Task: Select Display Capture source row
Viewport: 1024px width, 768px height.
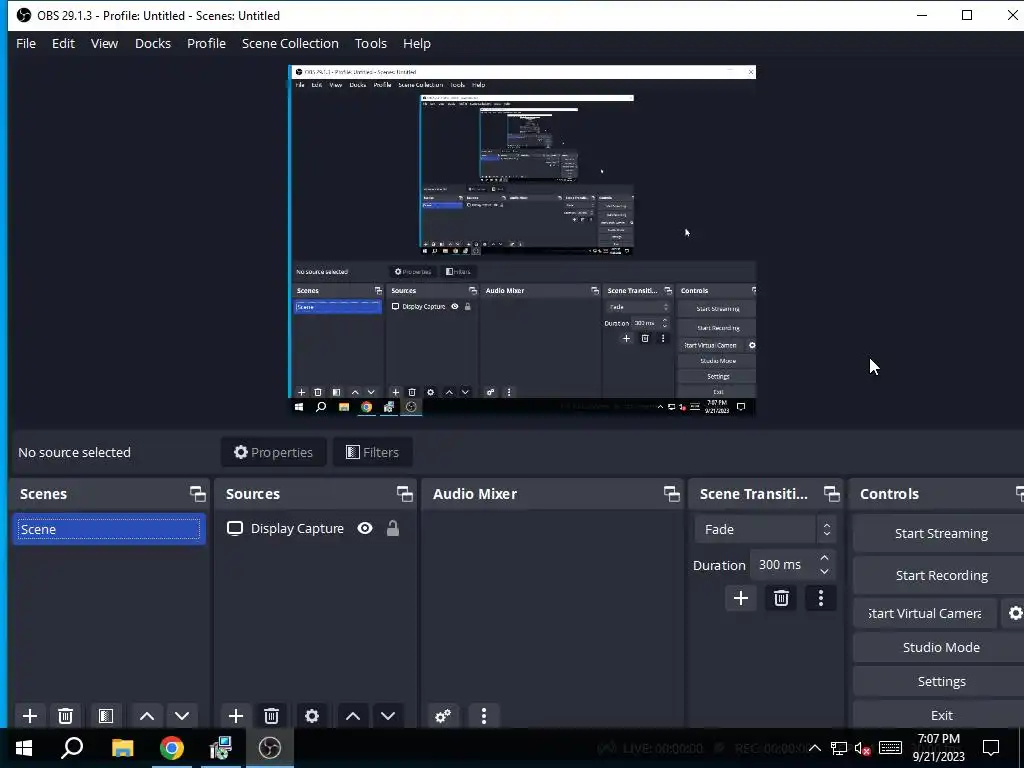Action: (315, 528)
